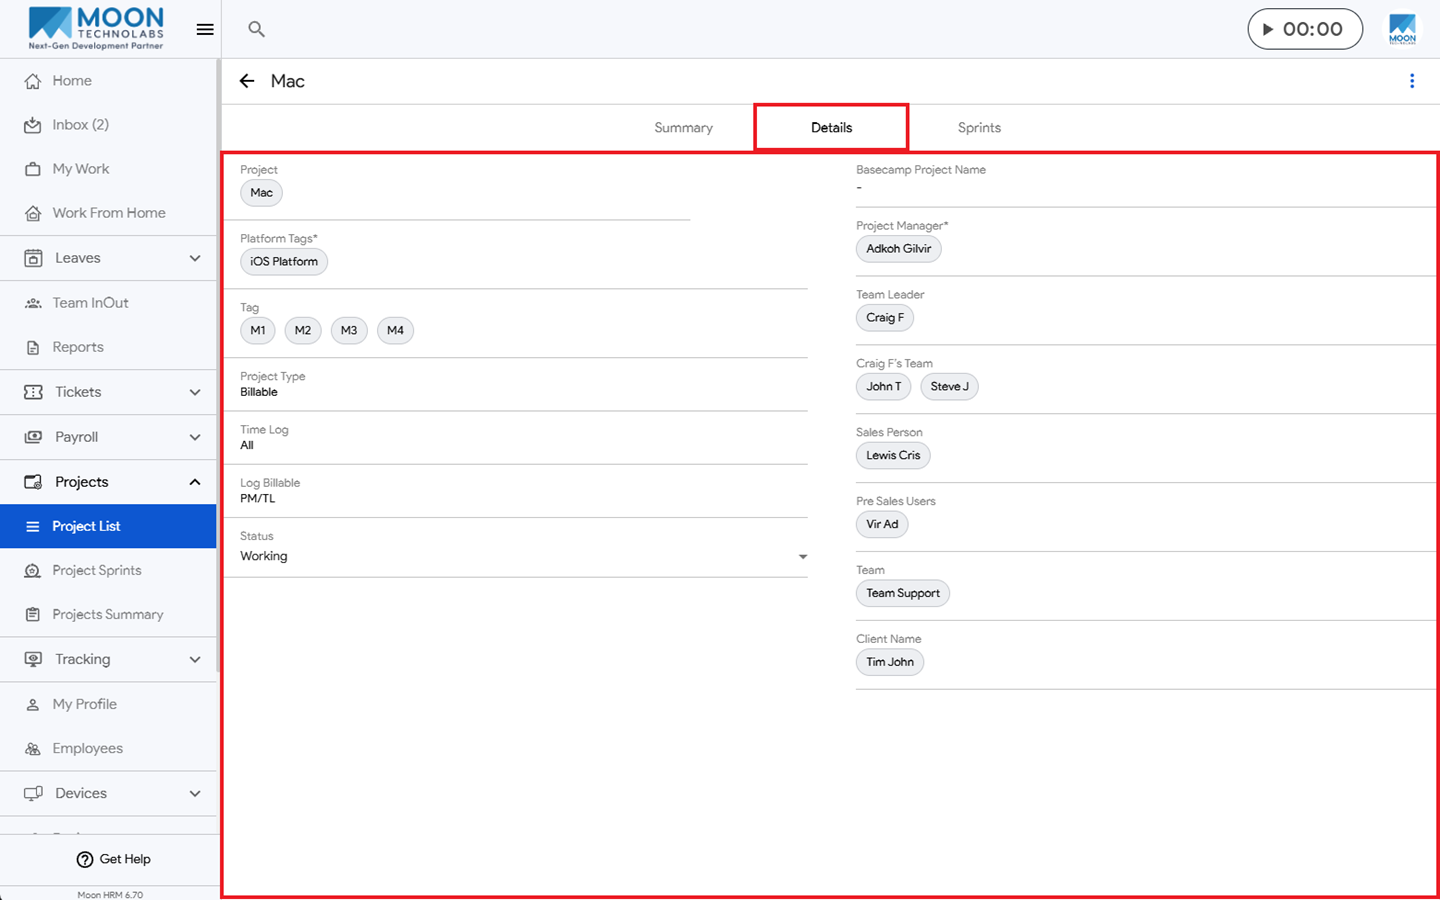Click the Adkoh Gilvir project manager chip
This screenshot has height=900, width=1440.
(898, 249)
